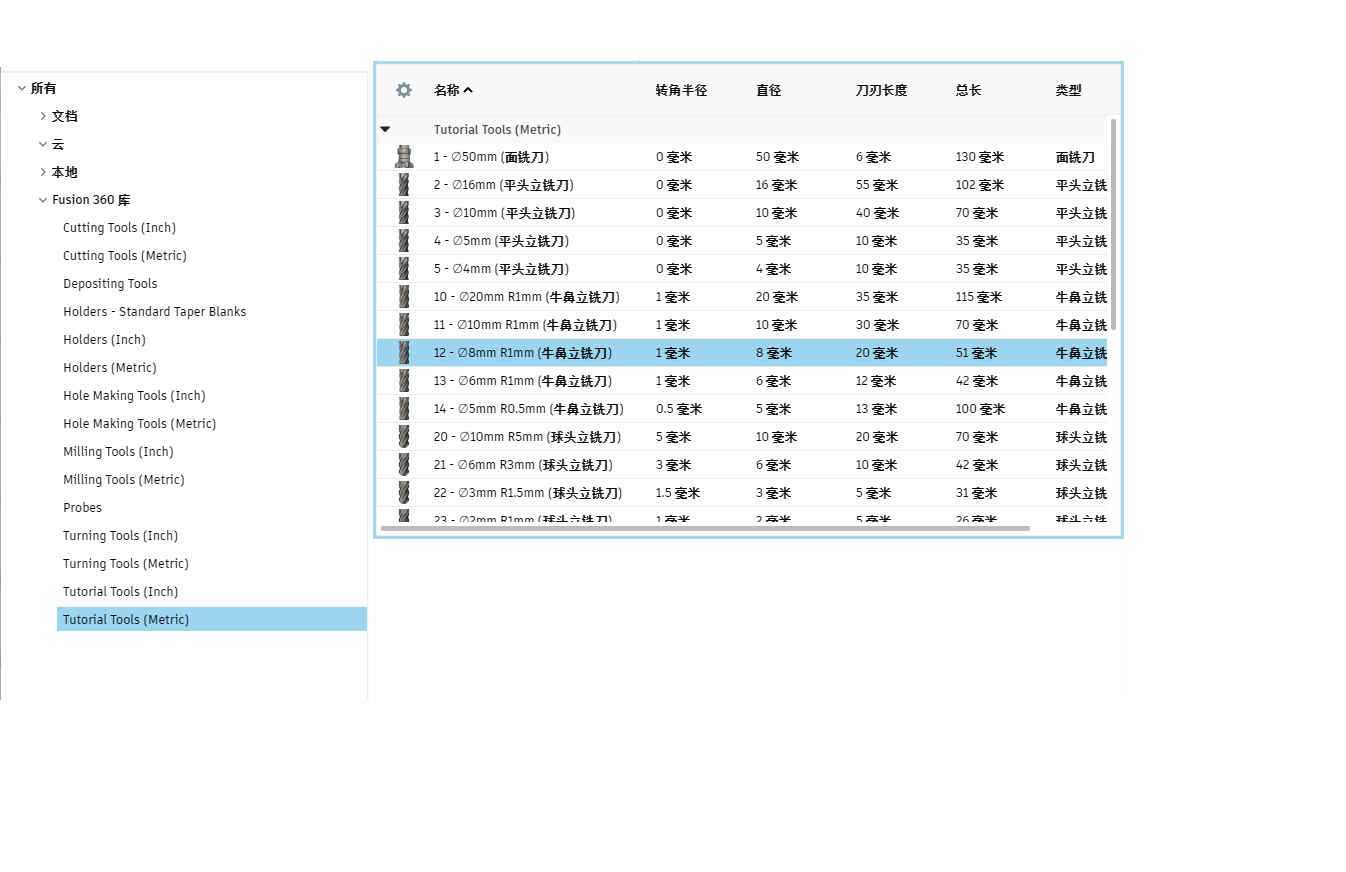The height and width of the screenshot is (872, 1346).
Task: Select tool name 21 - ∅6mm R3mm
Action: (523, 465)
